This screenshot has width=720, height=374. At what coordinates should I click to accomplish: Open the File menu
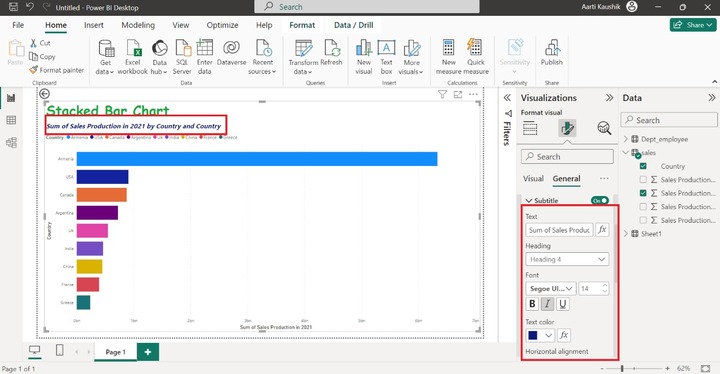click(18, 25)
